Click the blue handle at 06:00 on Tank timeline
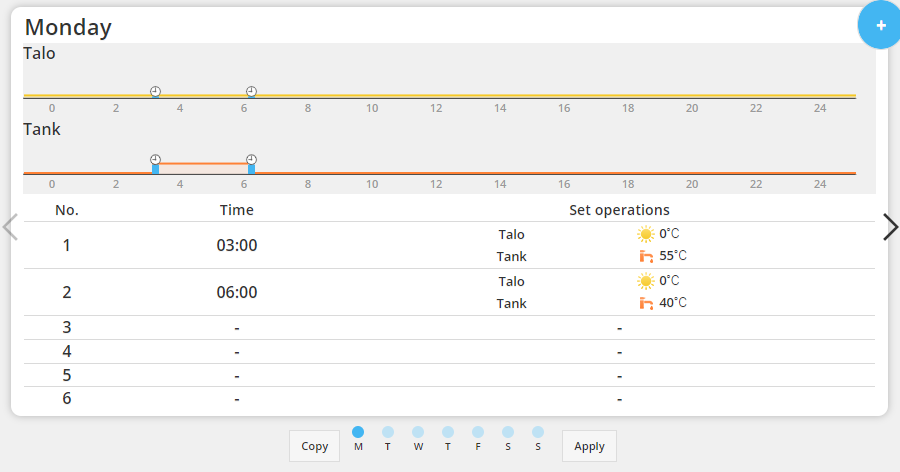900x472 pixels. point(251,169)
